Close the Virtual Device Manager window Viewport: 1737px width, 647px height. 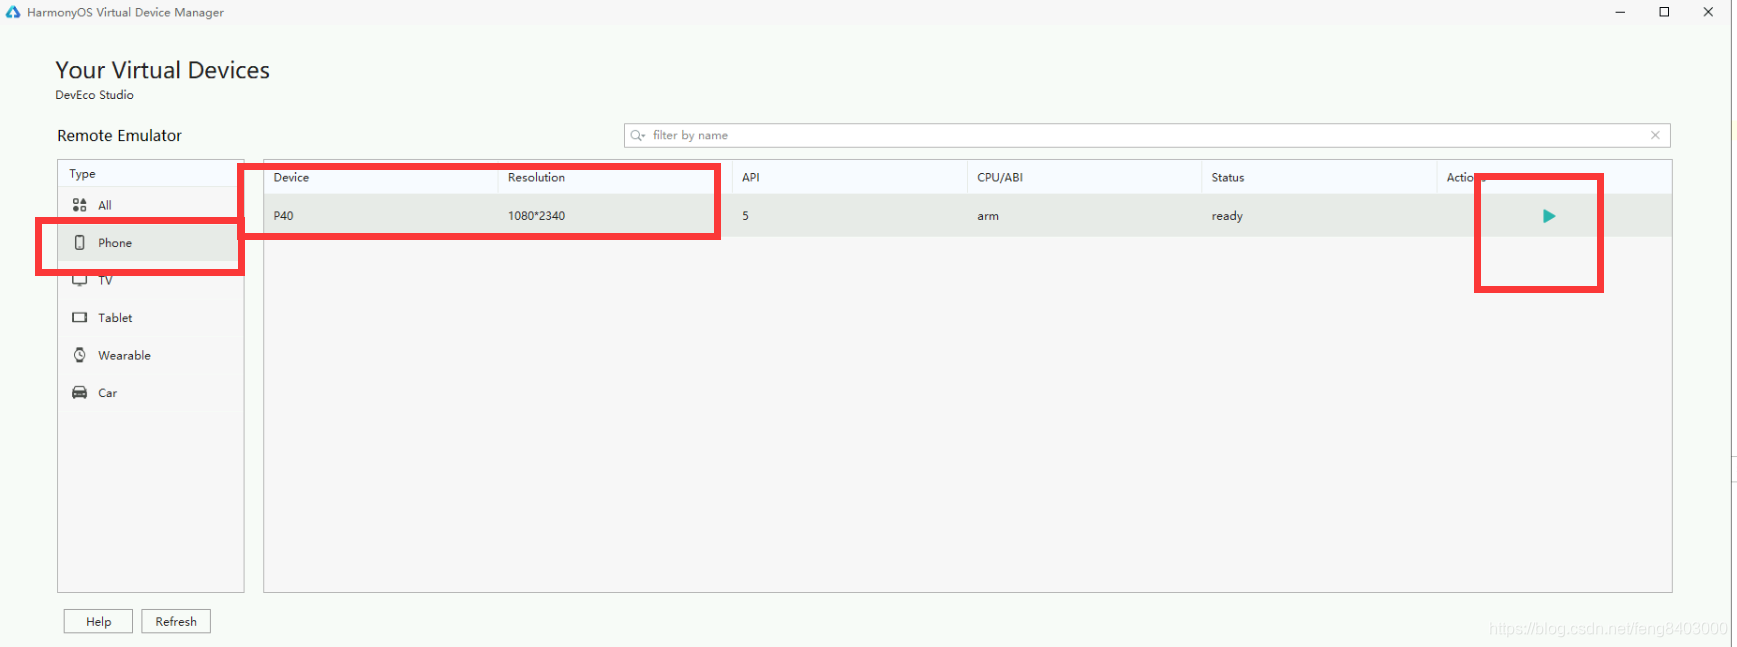[1708, 12]
